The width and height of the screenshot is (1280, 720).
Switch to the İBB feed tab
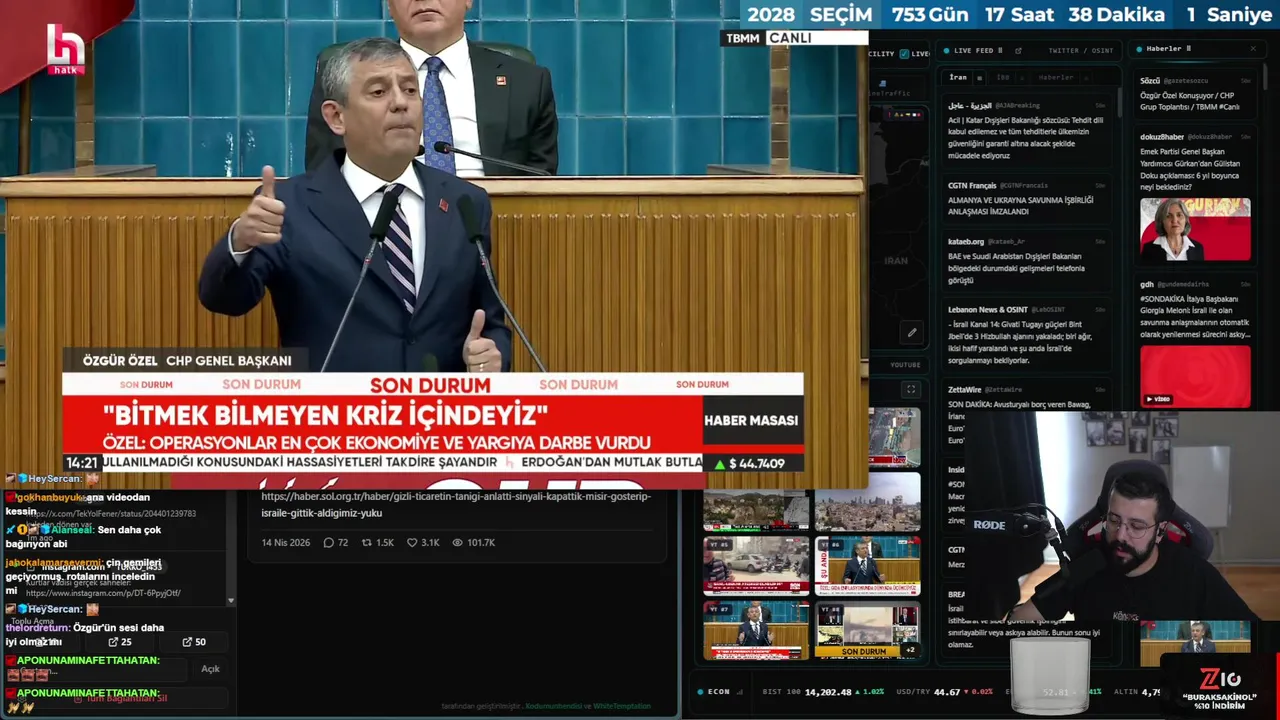coord(1003,77)
